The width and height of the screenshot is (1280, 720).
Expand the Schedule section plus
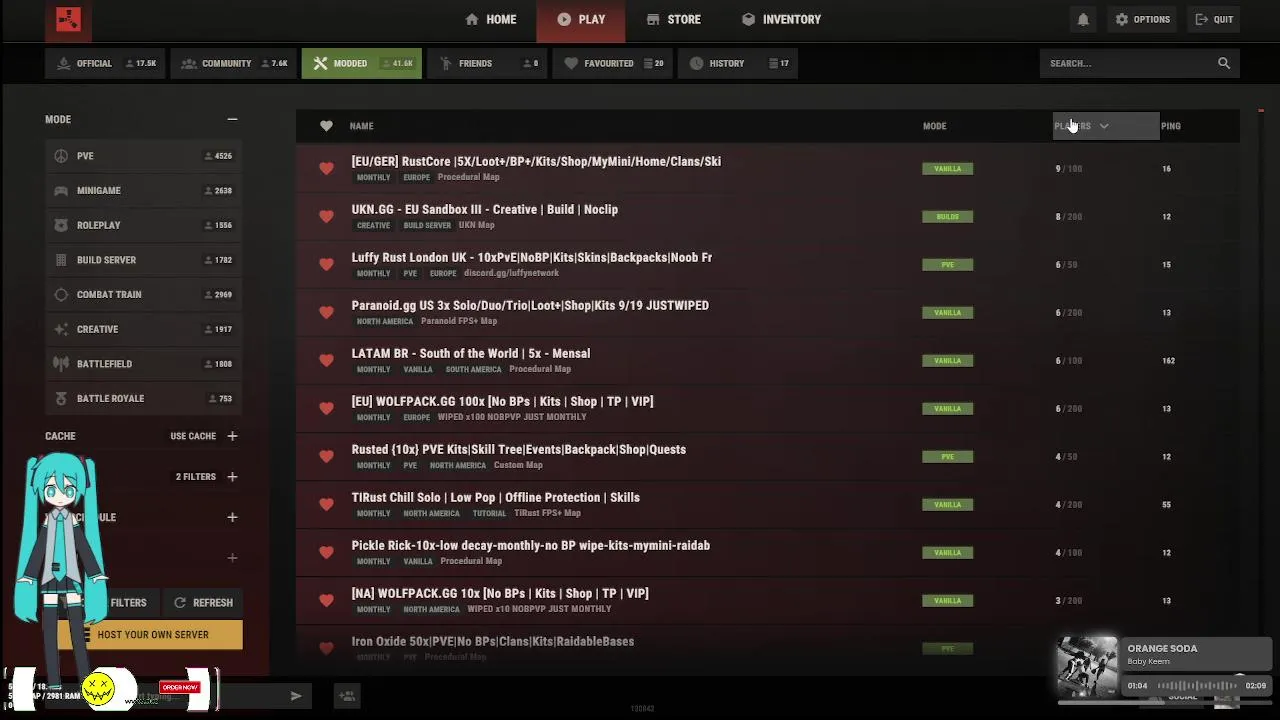[x=232, y=517]
